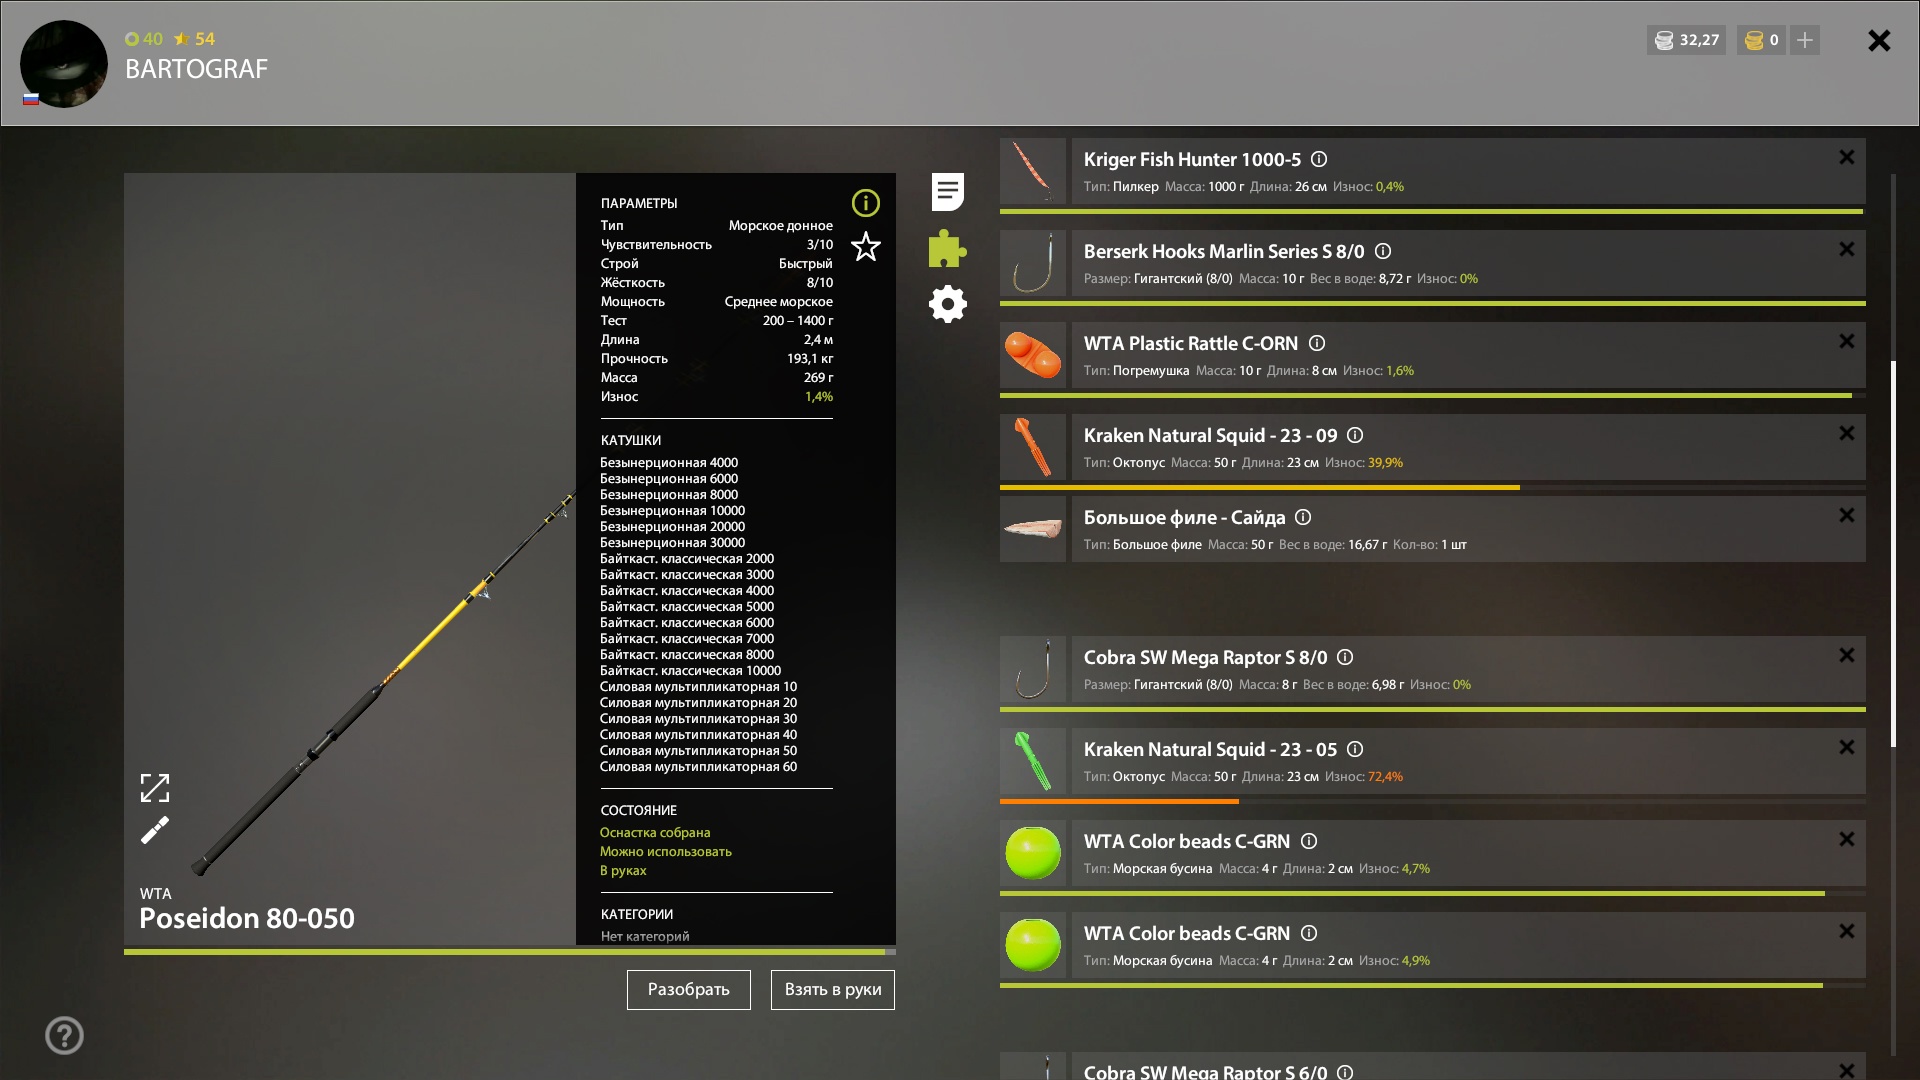Click Силовая мультипликаторная 60 reel entry
The height and width of the screenshot is (1080, 1920).
point(698,766)
